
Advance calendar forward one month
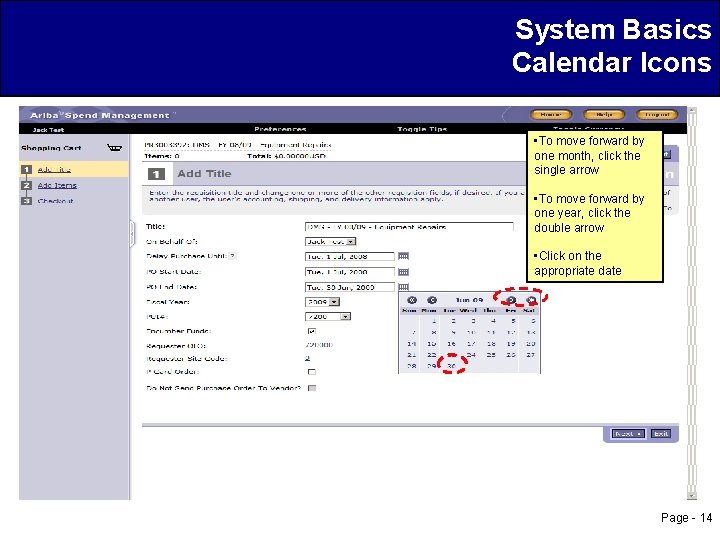(511, 300)
